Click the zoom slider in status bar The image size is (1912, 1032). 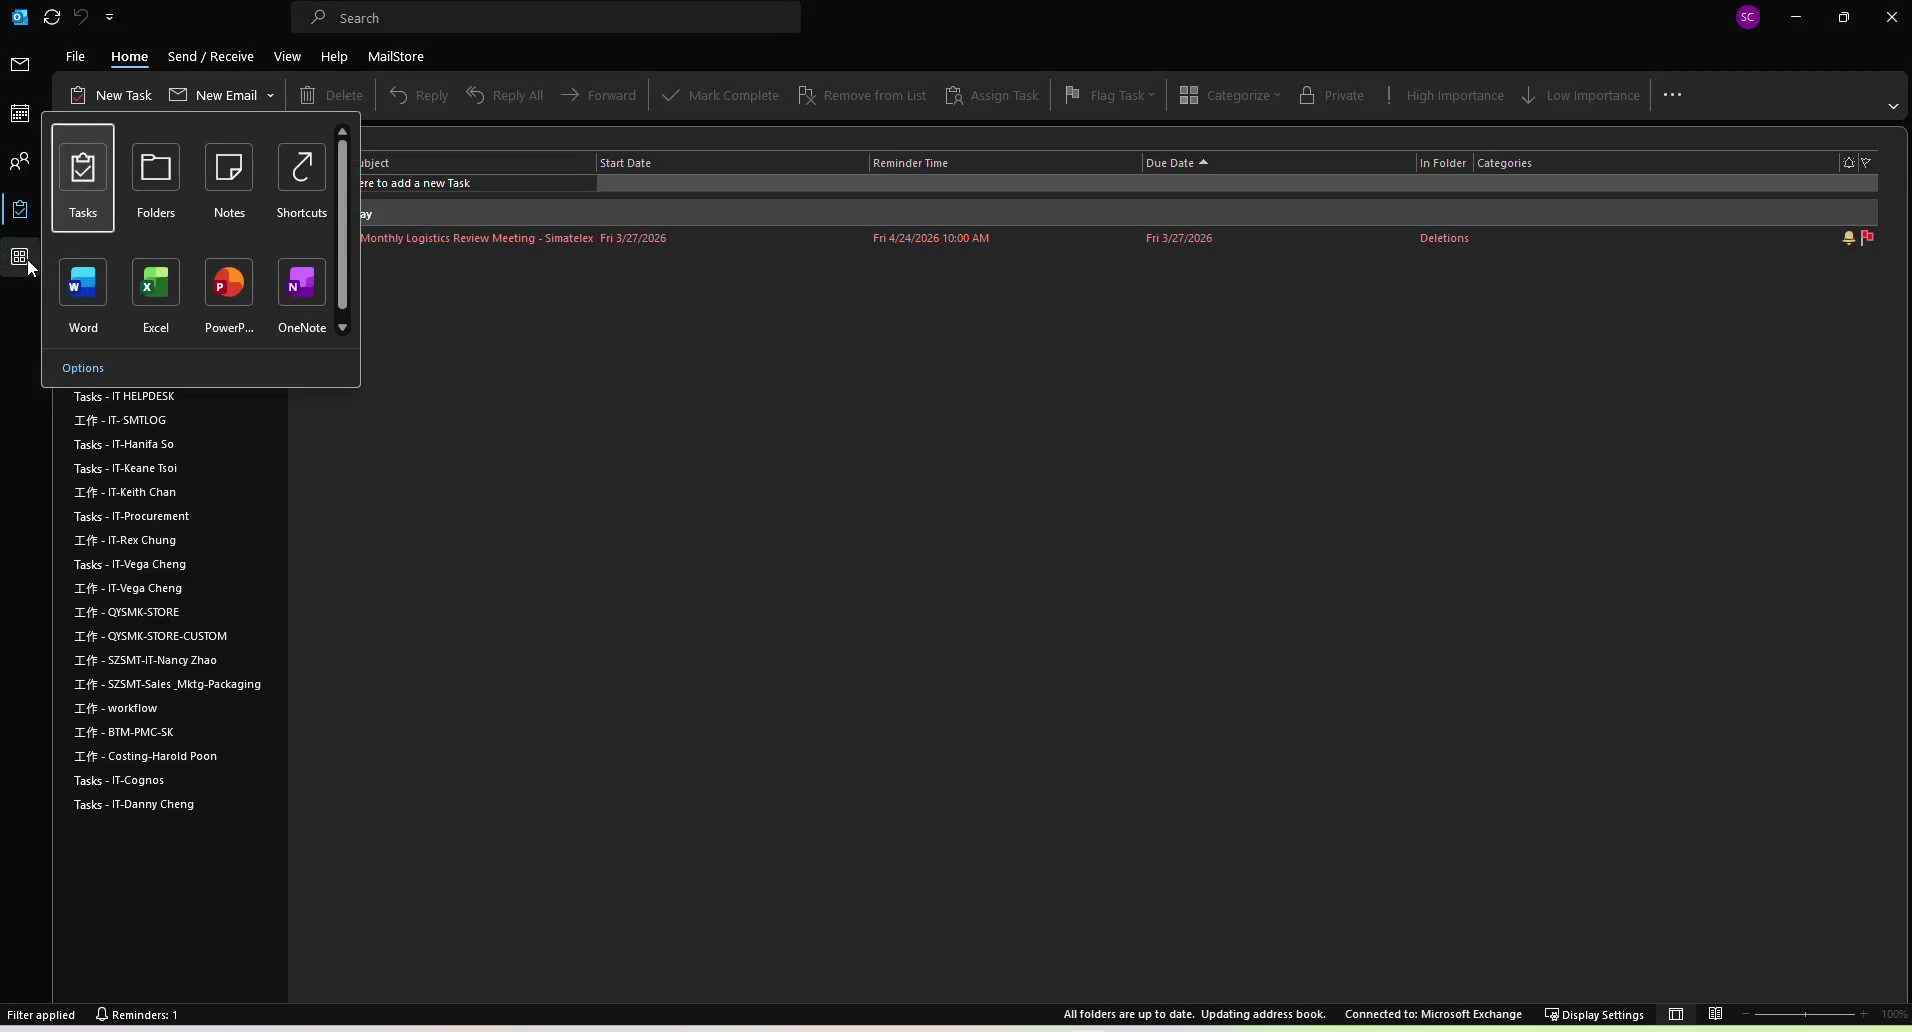point(1805,1014)
